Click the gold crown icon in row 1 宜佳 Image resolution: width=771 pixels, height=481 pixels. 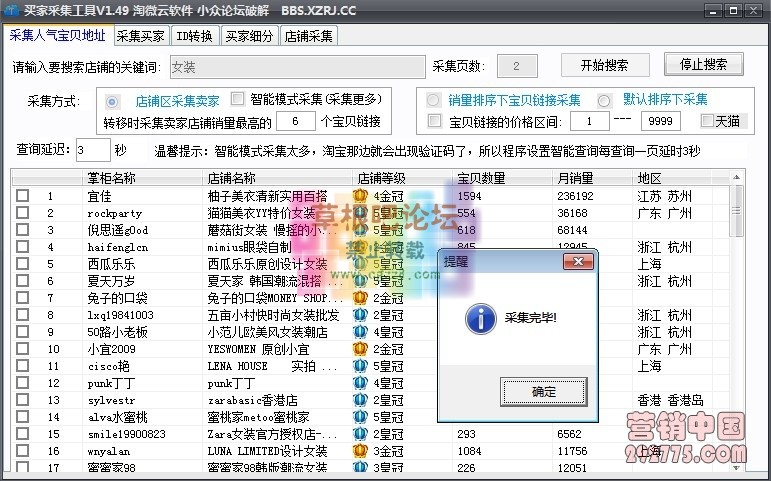(x=360, y=196)
